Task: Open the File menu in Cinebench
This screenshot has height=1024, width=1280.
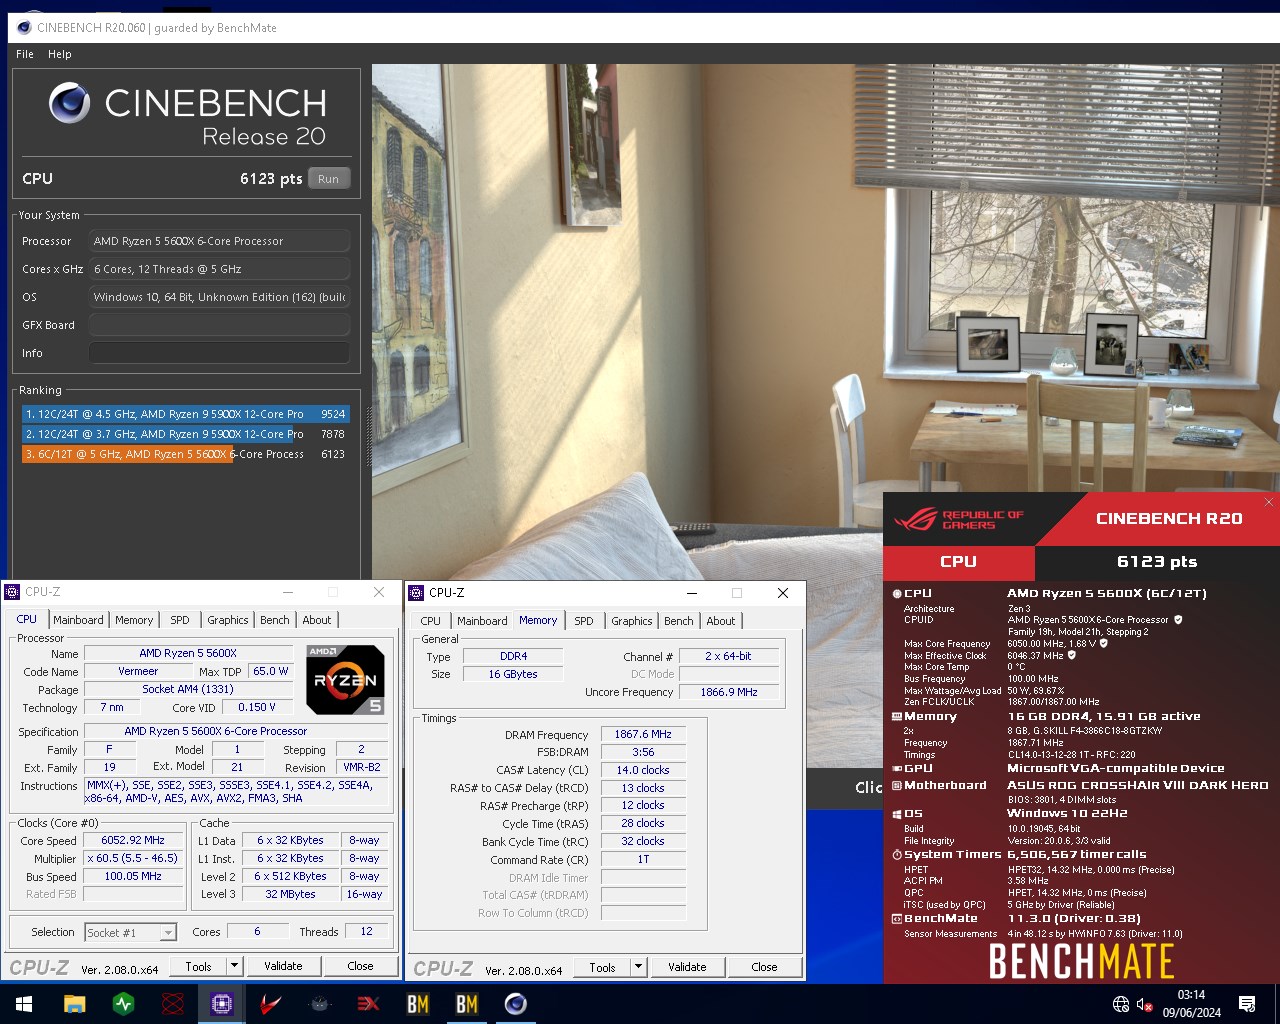Action: tap(25, 54)
